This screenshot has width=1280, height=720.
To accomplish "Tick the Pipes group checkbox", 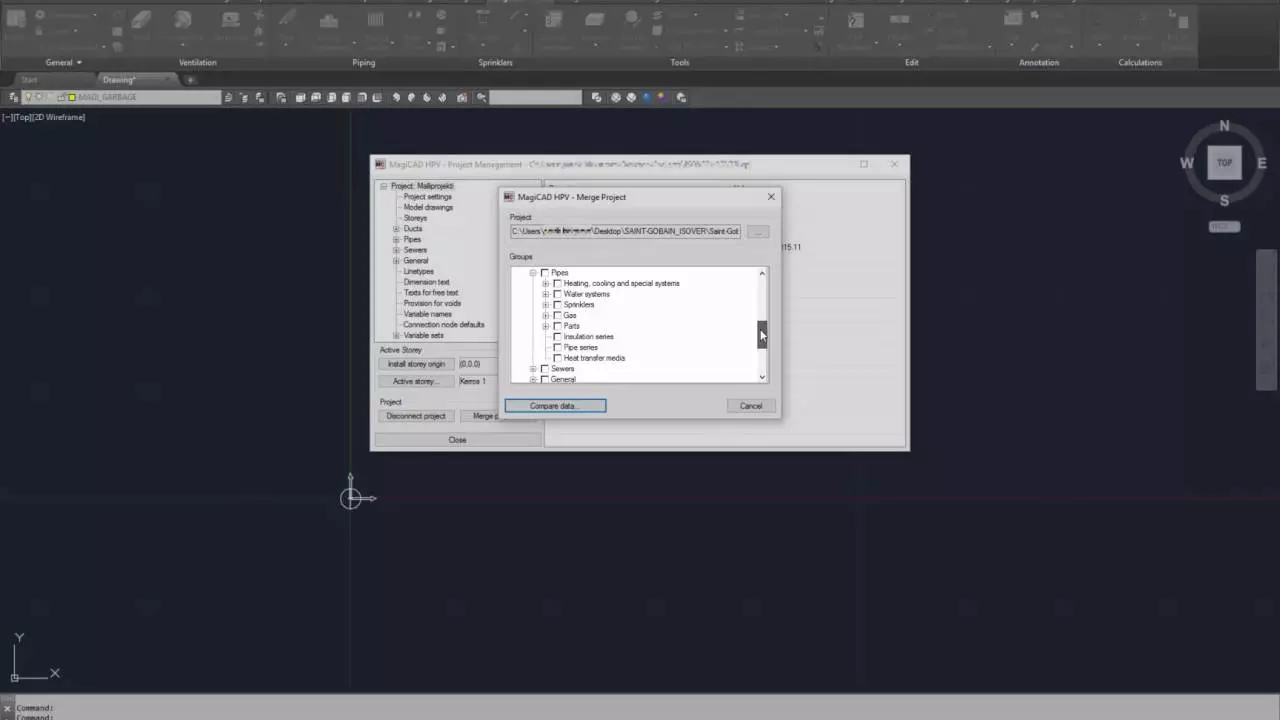I will click(x=545, y=273).
